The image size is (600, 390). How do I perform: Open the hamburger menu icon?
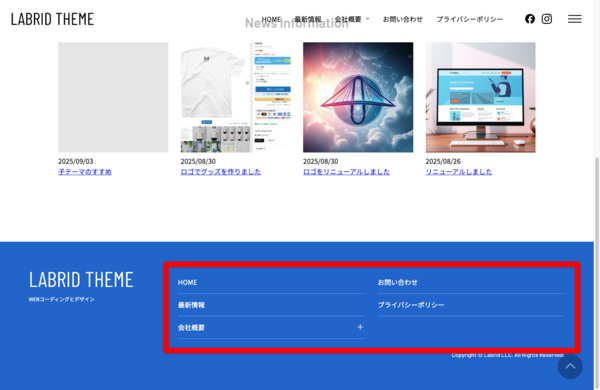(574, 19)
